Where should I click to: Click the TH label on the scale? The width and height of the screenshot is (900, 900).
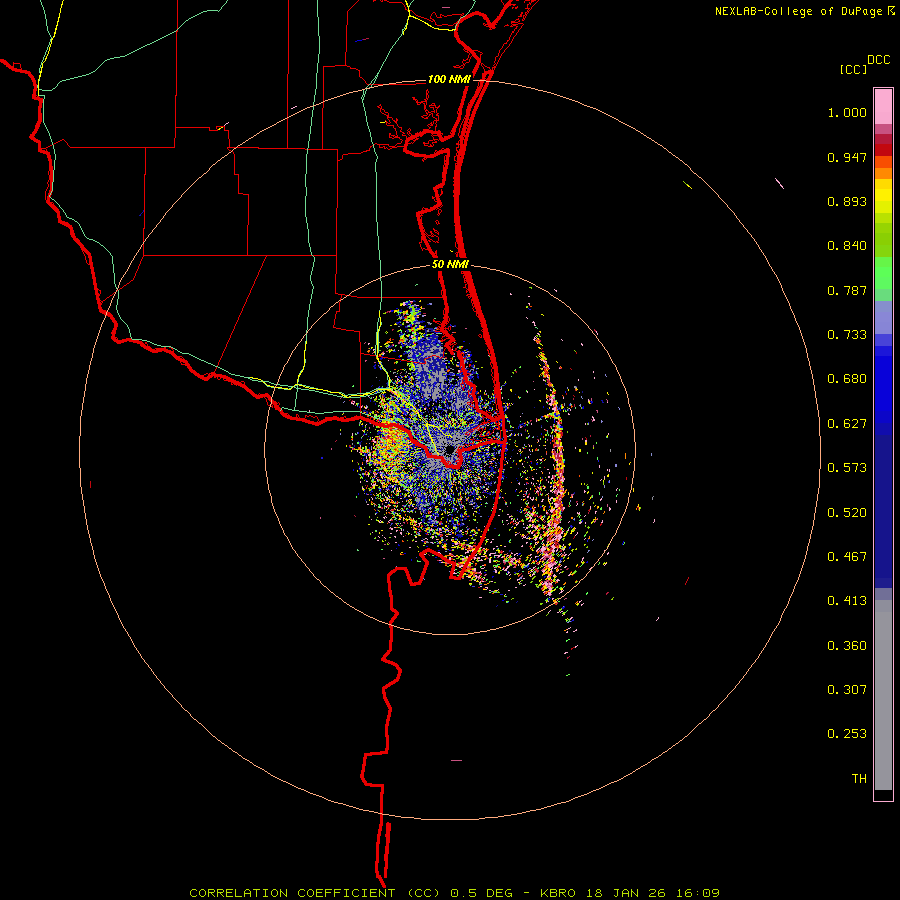point(859,779)
